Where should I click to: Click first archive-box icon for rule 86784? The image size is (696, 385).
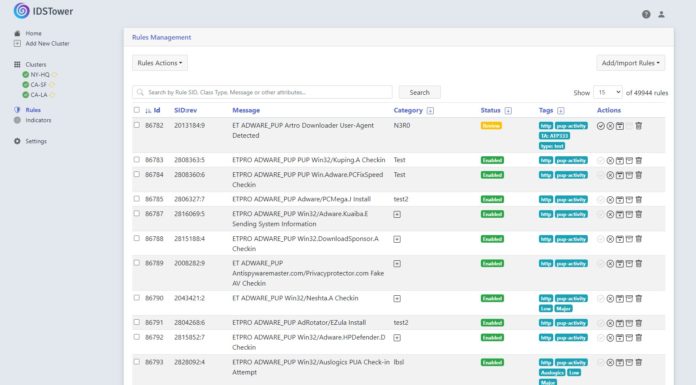(x=620, y=175)
